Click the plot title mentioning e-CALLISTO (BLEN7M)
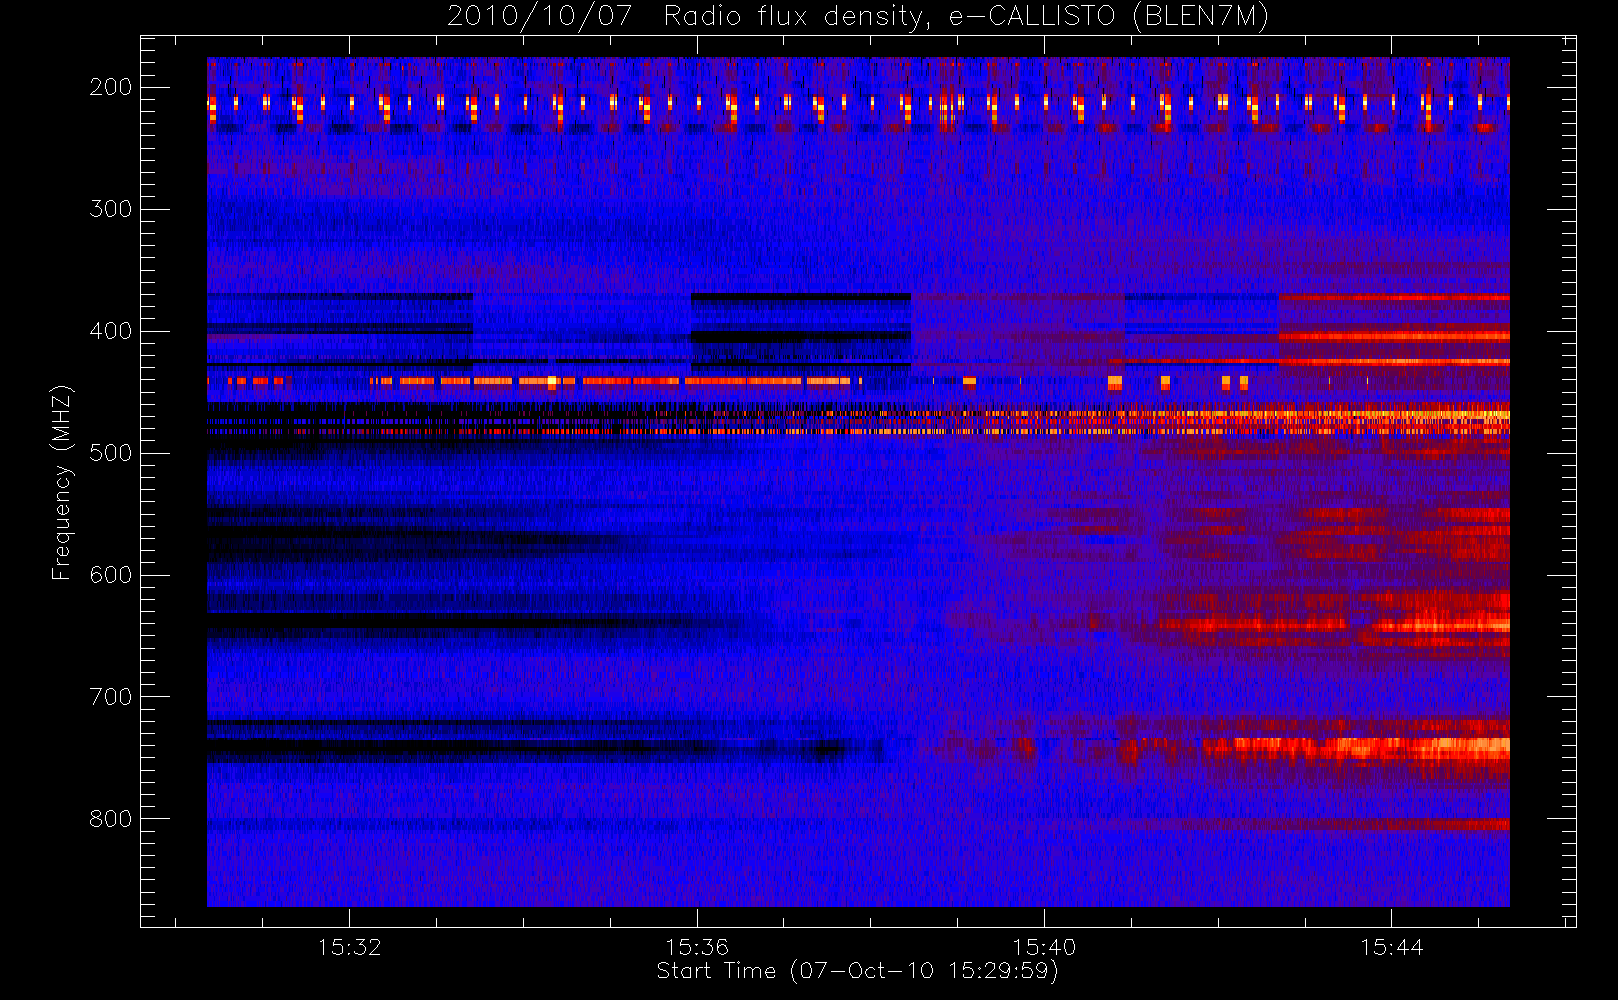Viewport: 1618px width, 1000px height. [858, 17]
